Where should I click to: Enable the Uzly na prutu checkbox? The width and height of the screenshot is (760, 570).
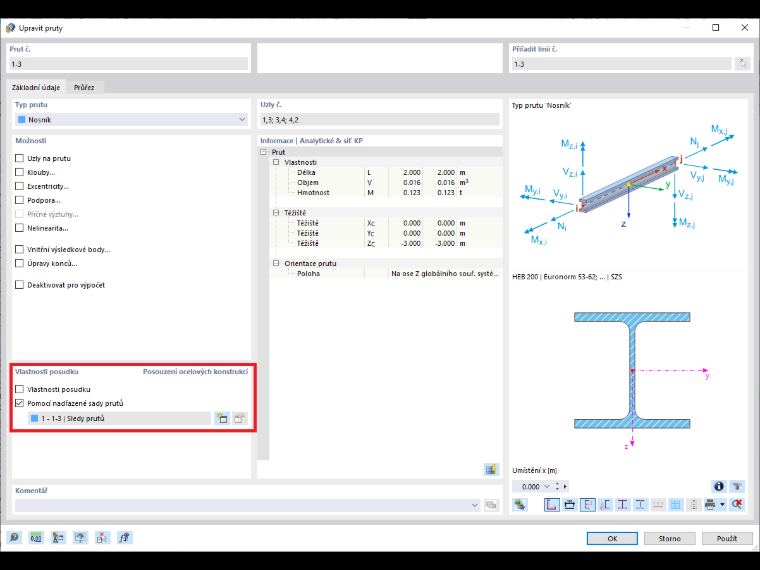(x=19, y=158)
